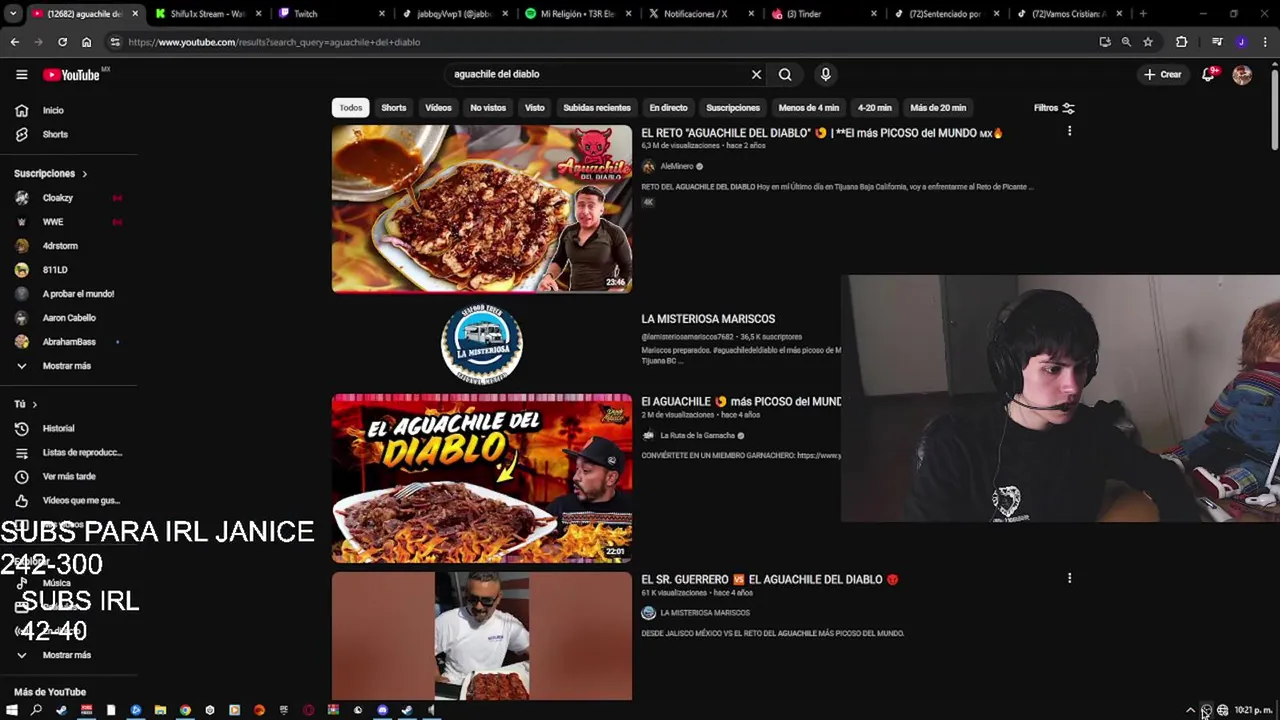The image size is (1280, 720).
Task: Open the Chrome three-dot menu
Action: [1266, 42]
